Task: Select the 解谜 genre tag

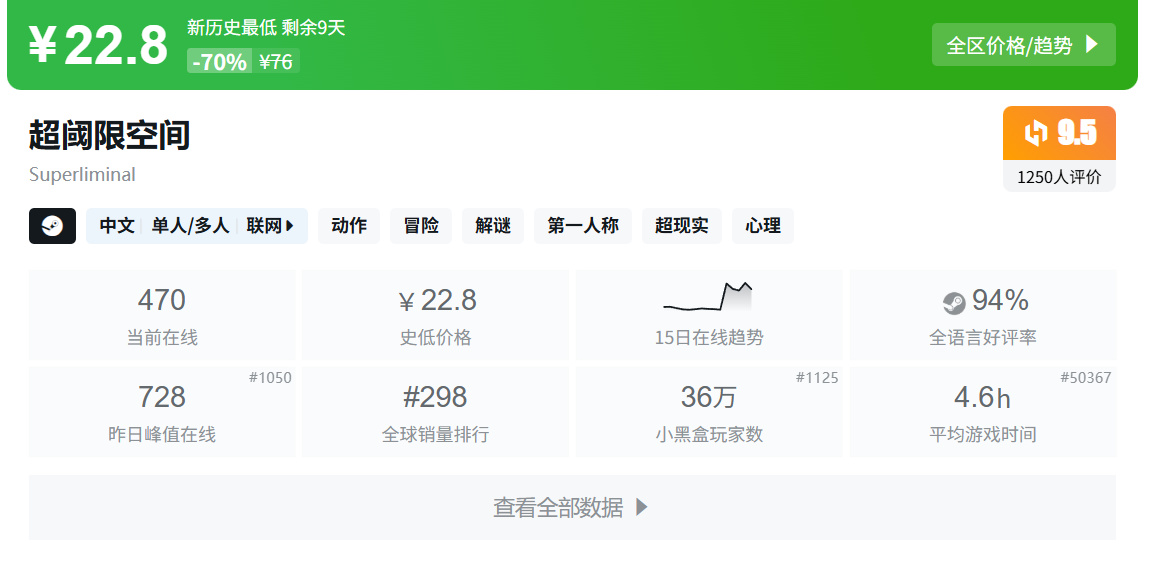Action: [493, 226]
